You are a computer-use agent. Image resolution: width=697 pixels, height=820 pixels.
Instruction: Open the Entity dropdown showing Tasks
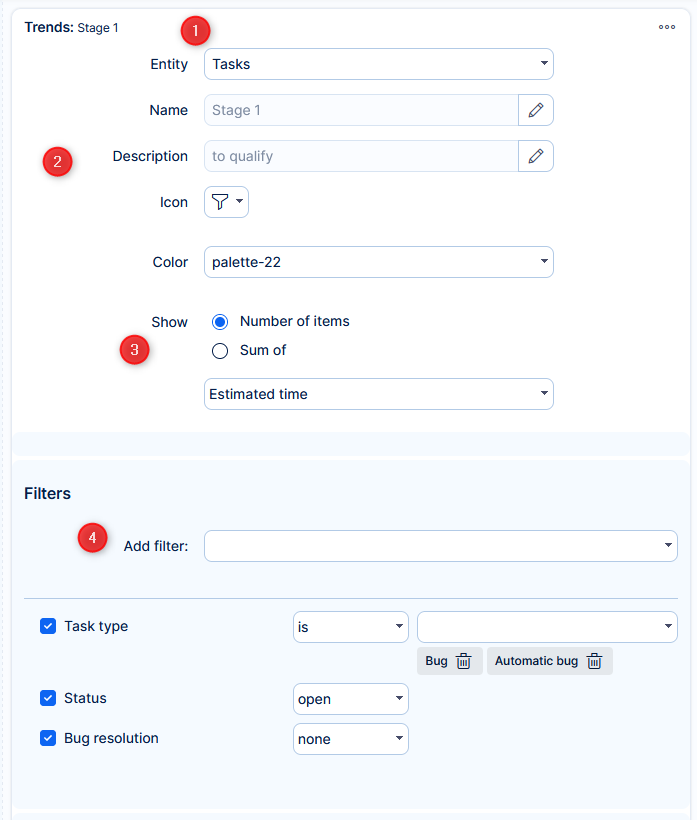[378, 64]
